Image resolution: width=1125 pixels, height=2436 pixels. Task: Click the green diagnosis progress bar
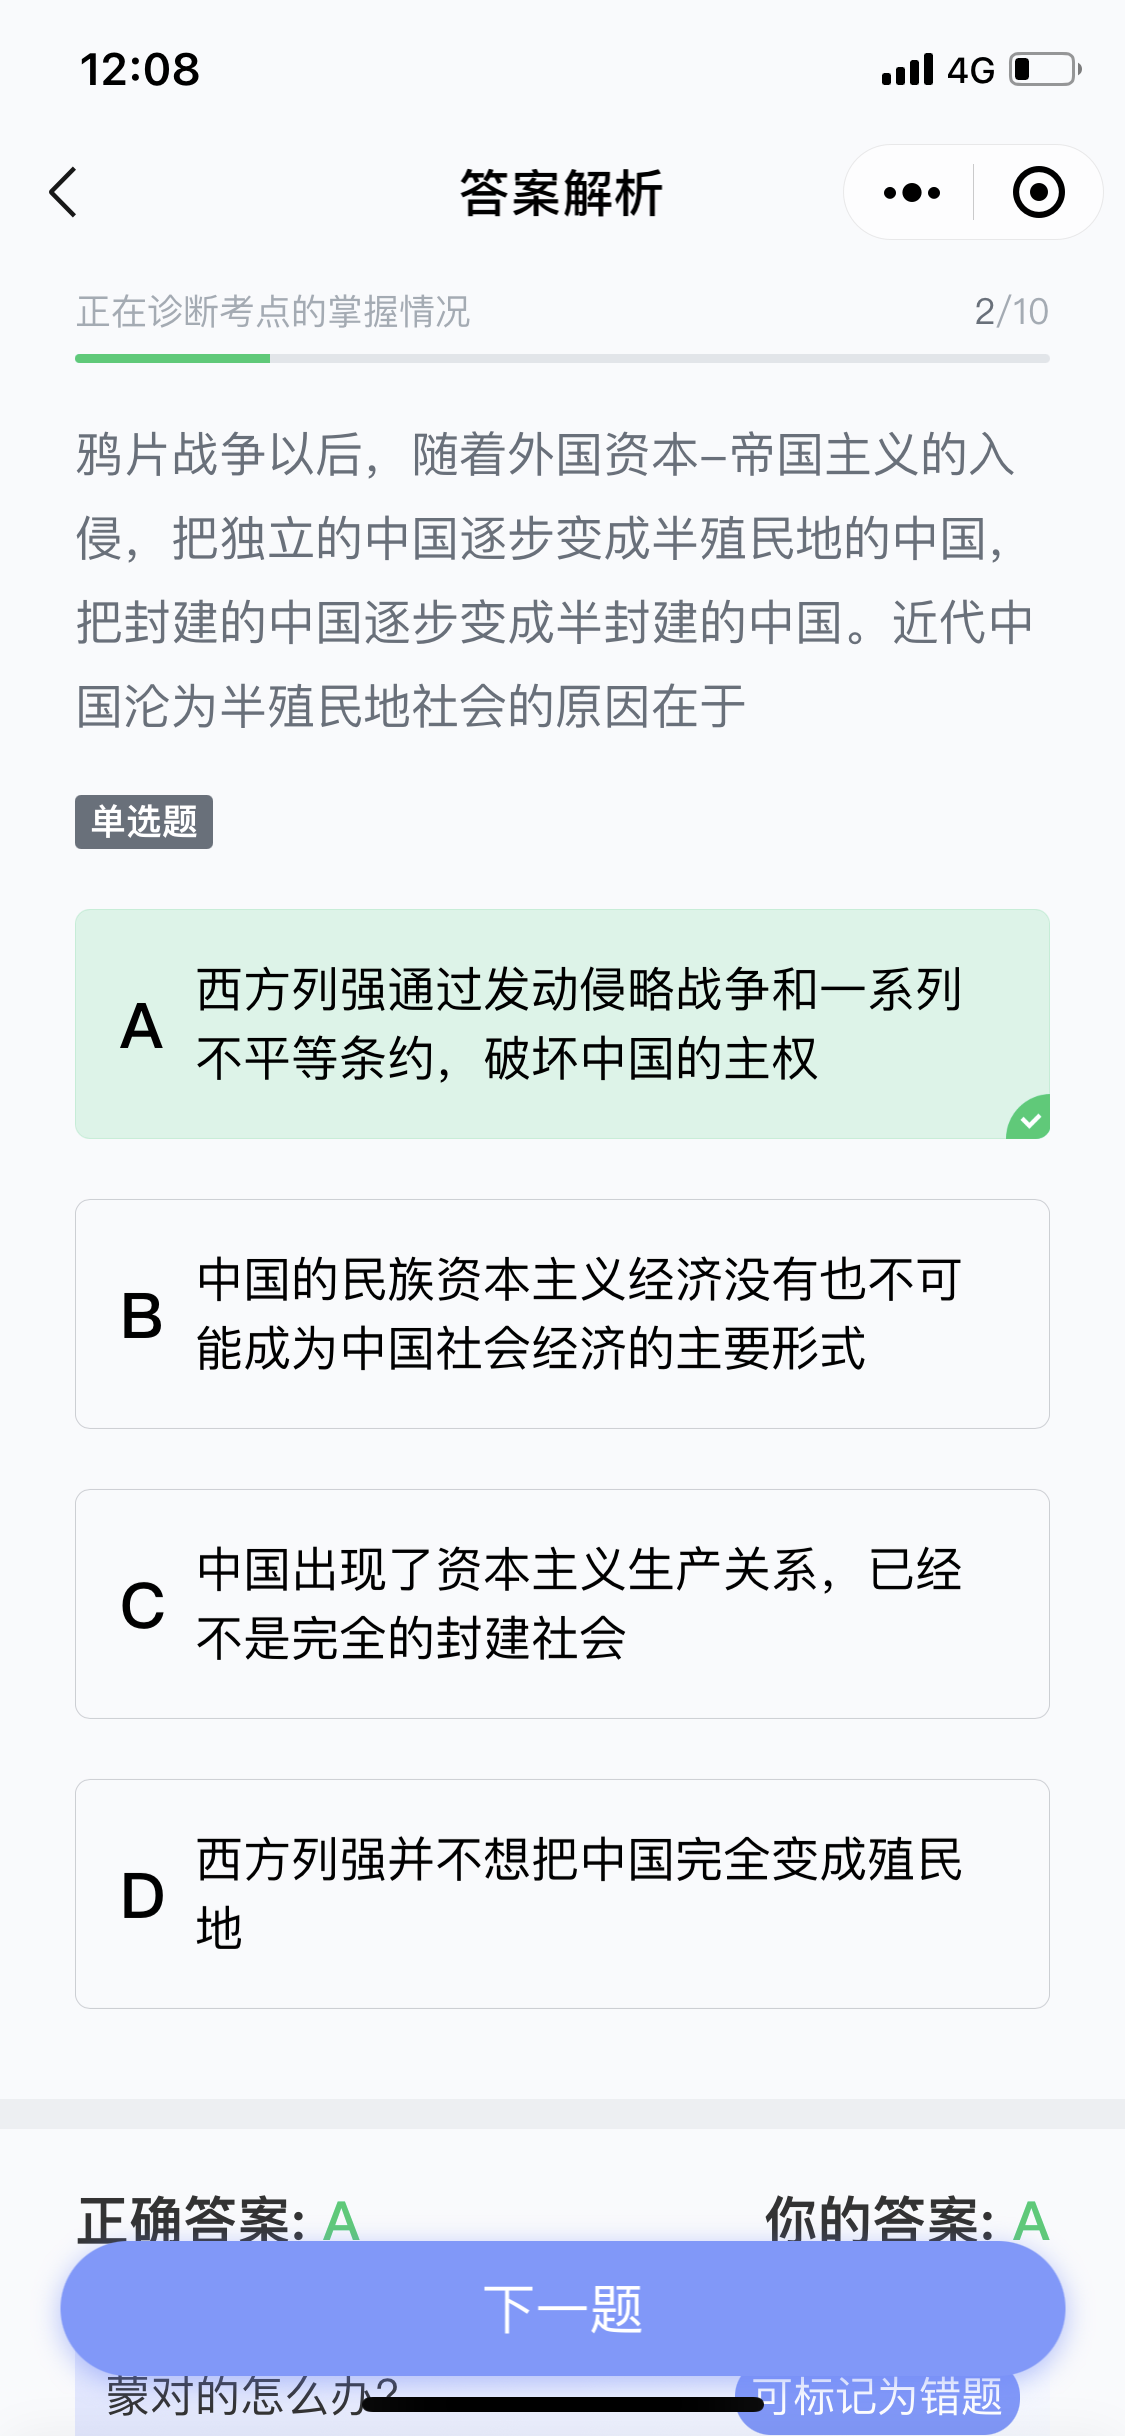click(173, 358)
